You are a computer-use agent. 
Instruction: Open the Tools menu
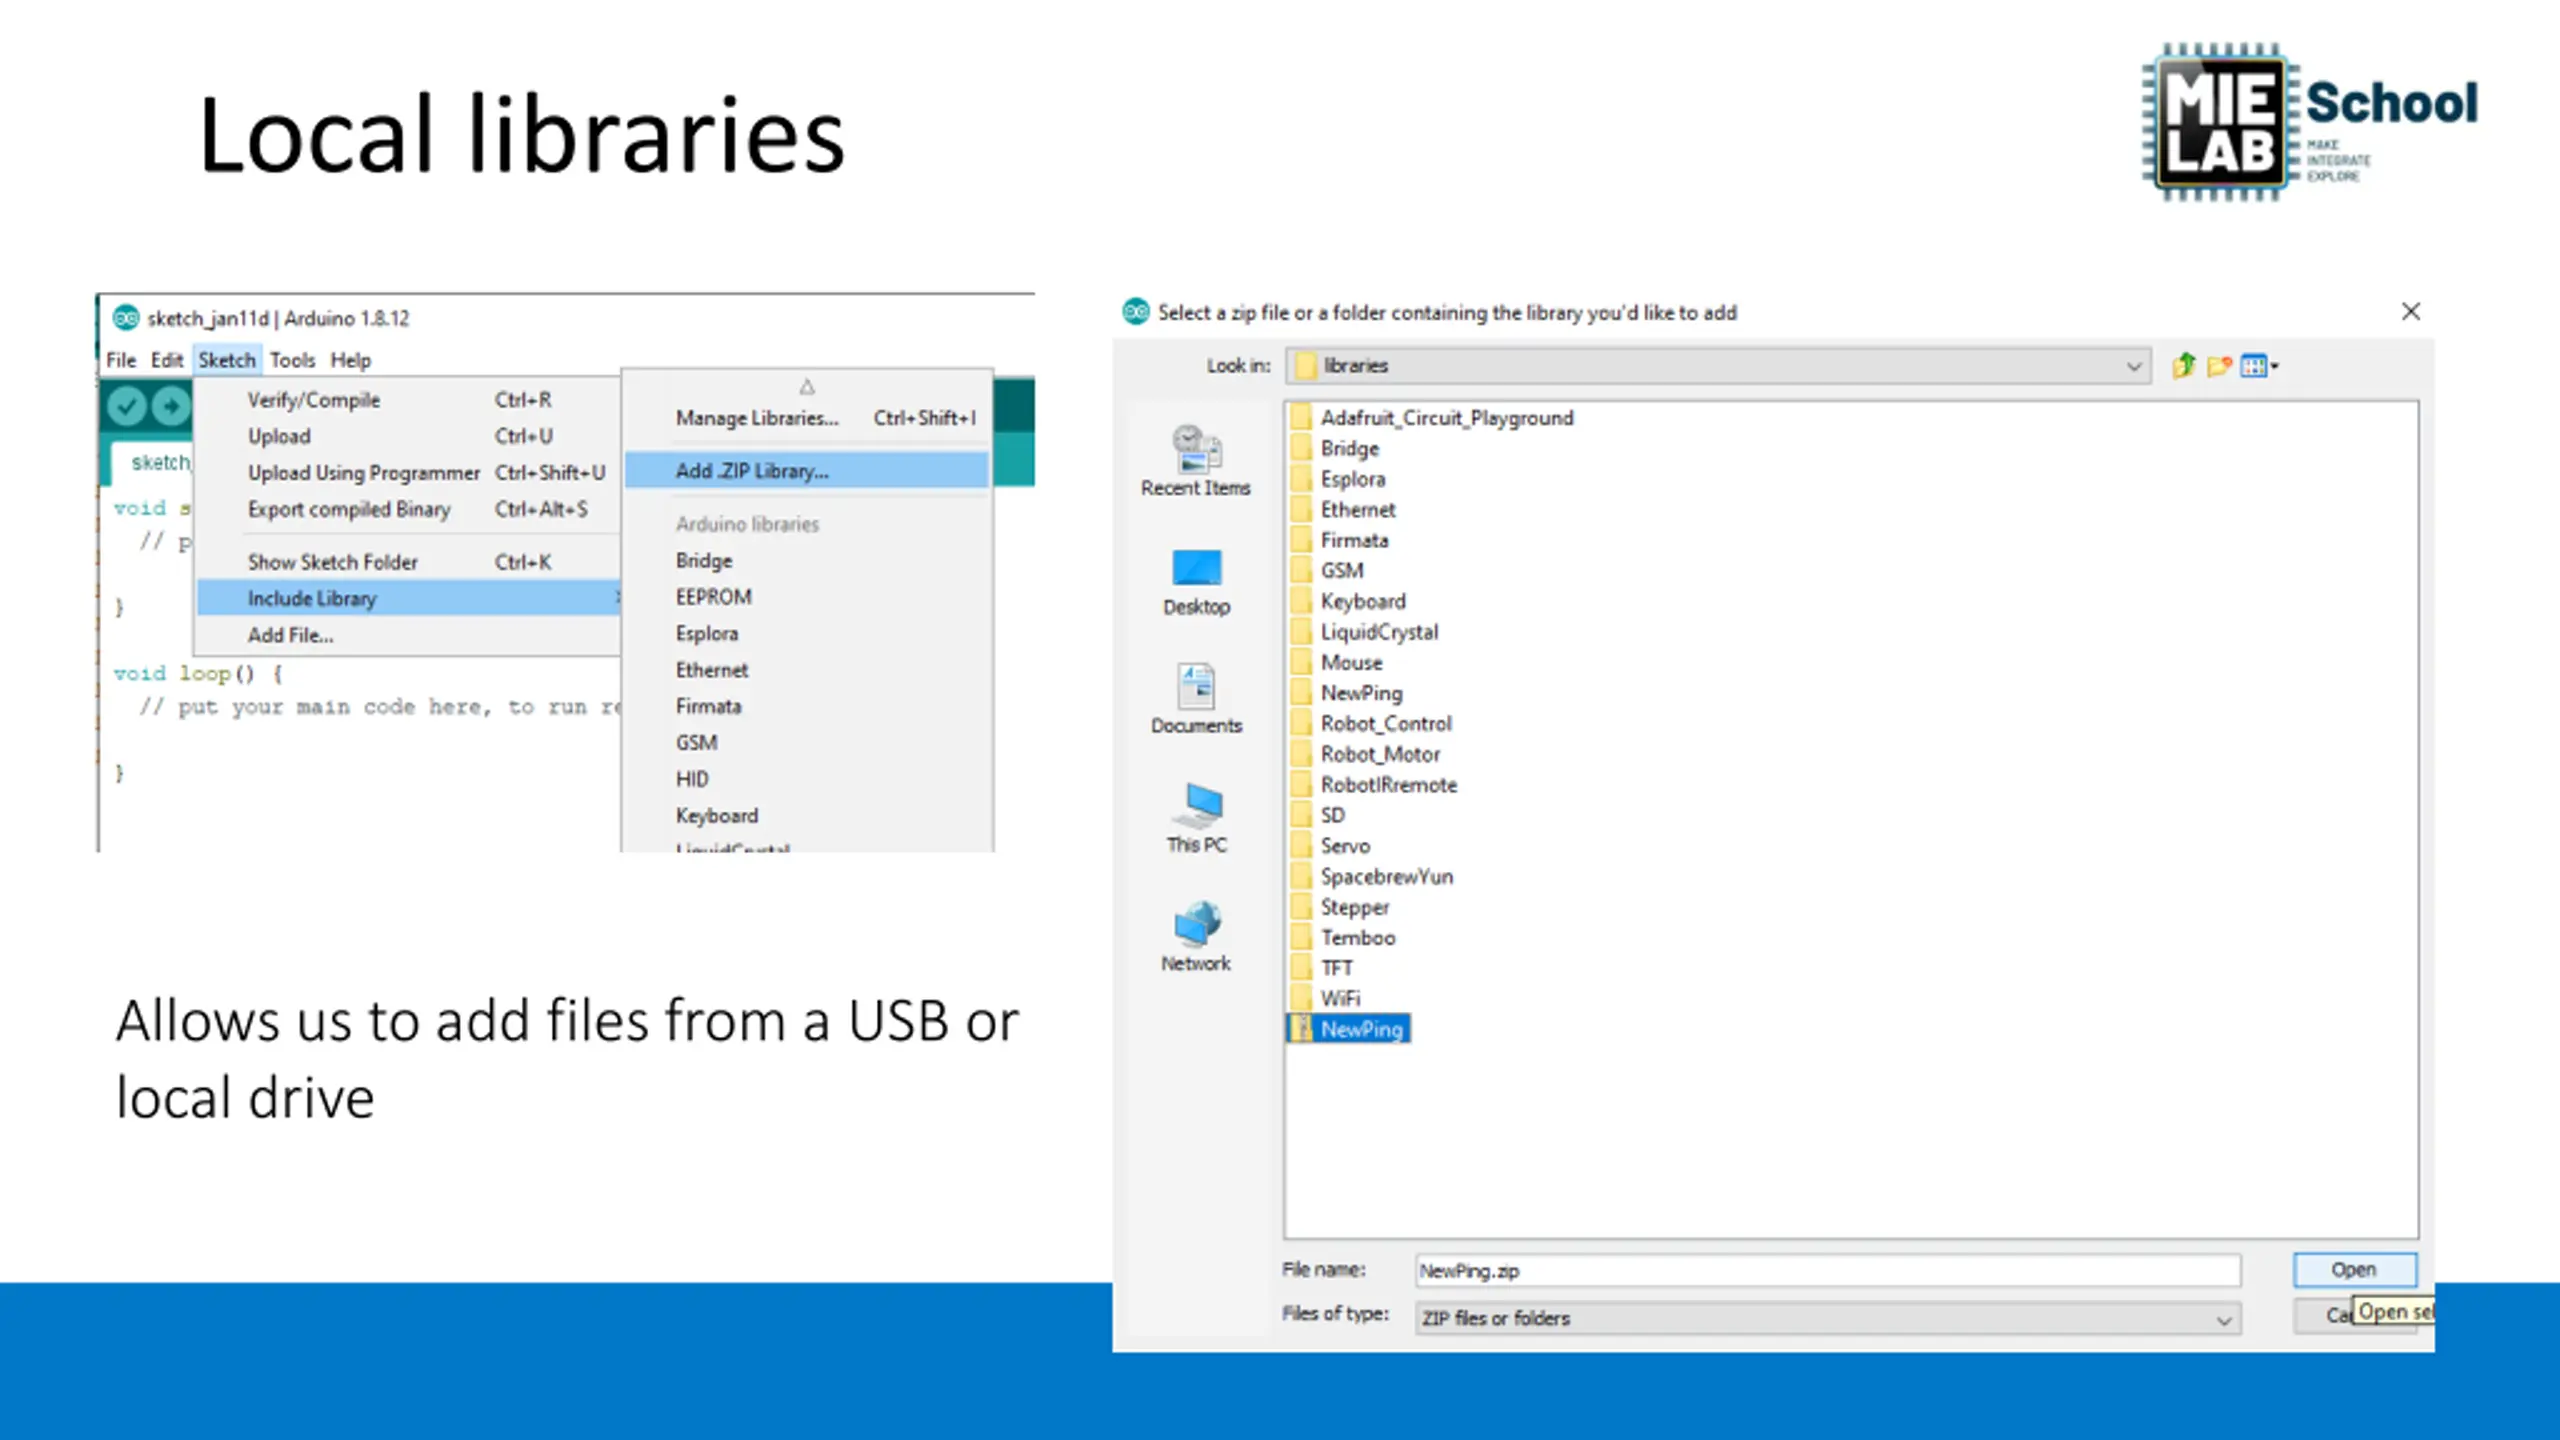(292, 360)
